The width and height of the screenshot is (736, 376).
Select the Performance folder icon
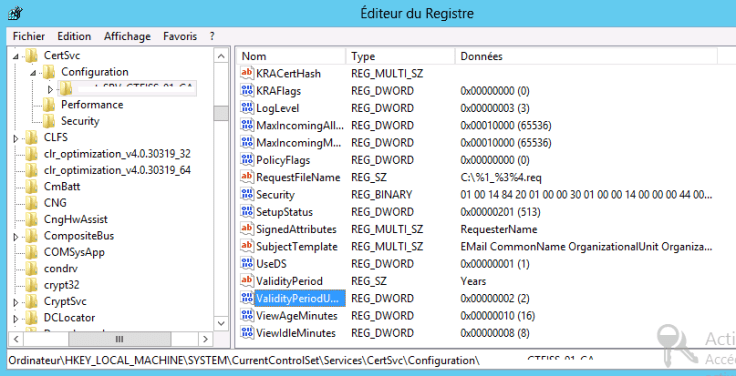[x=48, y=104]
